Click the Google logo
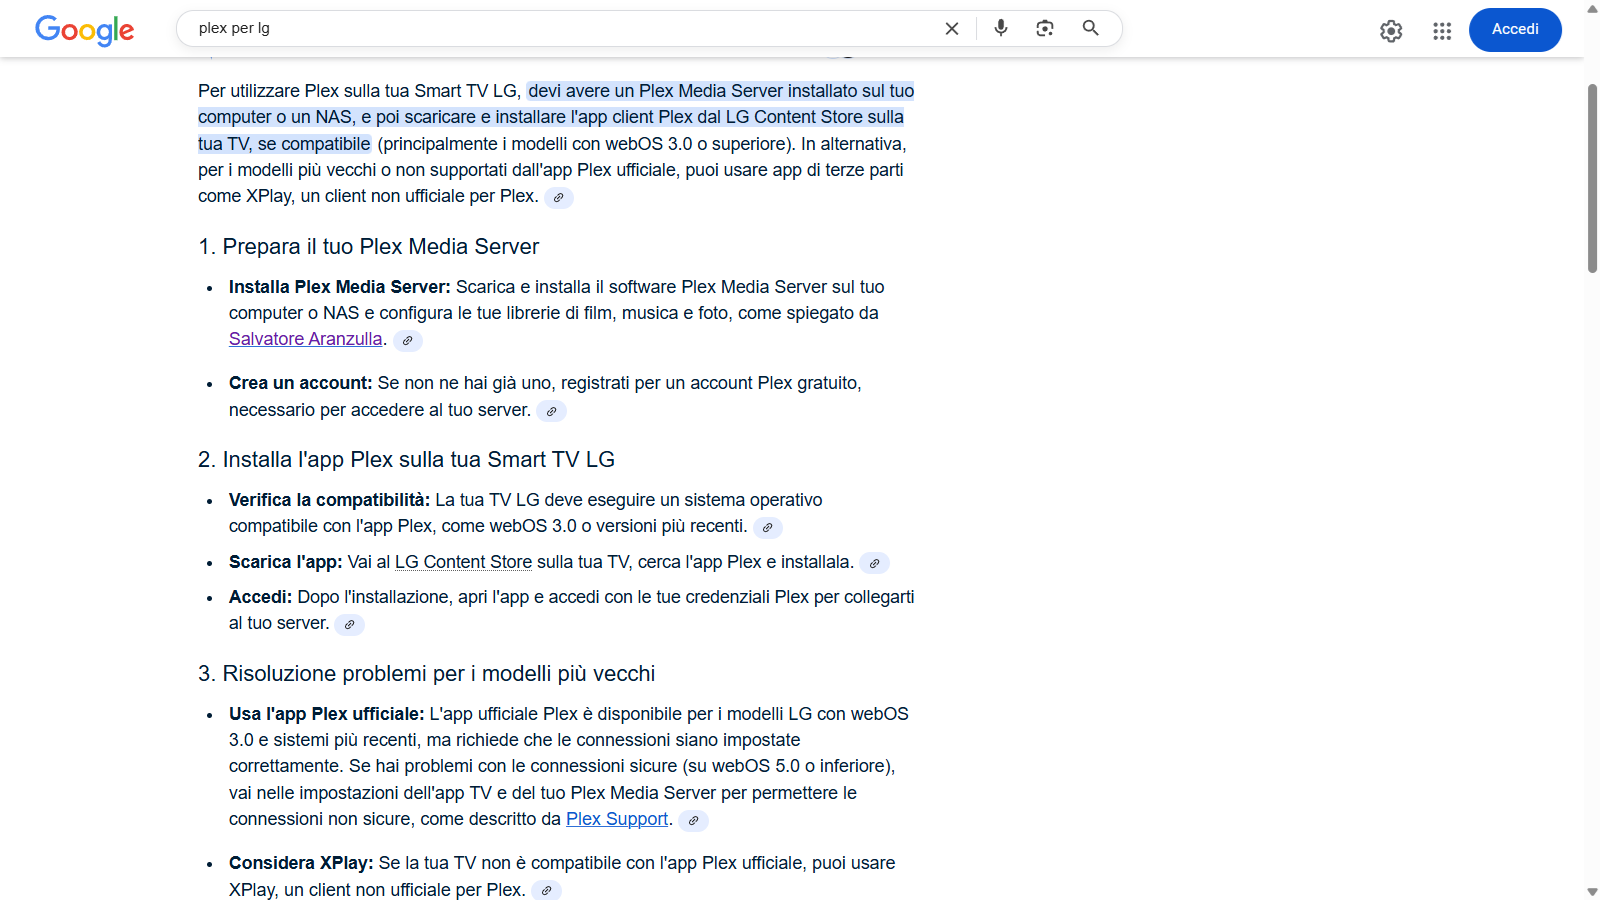This screenshot has height=900, width=1600. pos(85,30)
